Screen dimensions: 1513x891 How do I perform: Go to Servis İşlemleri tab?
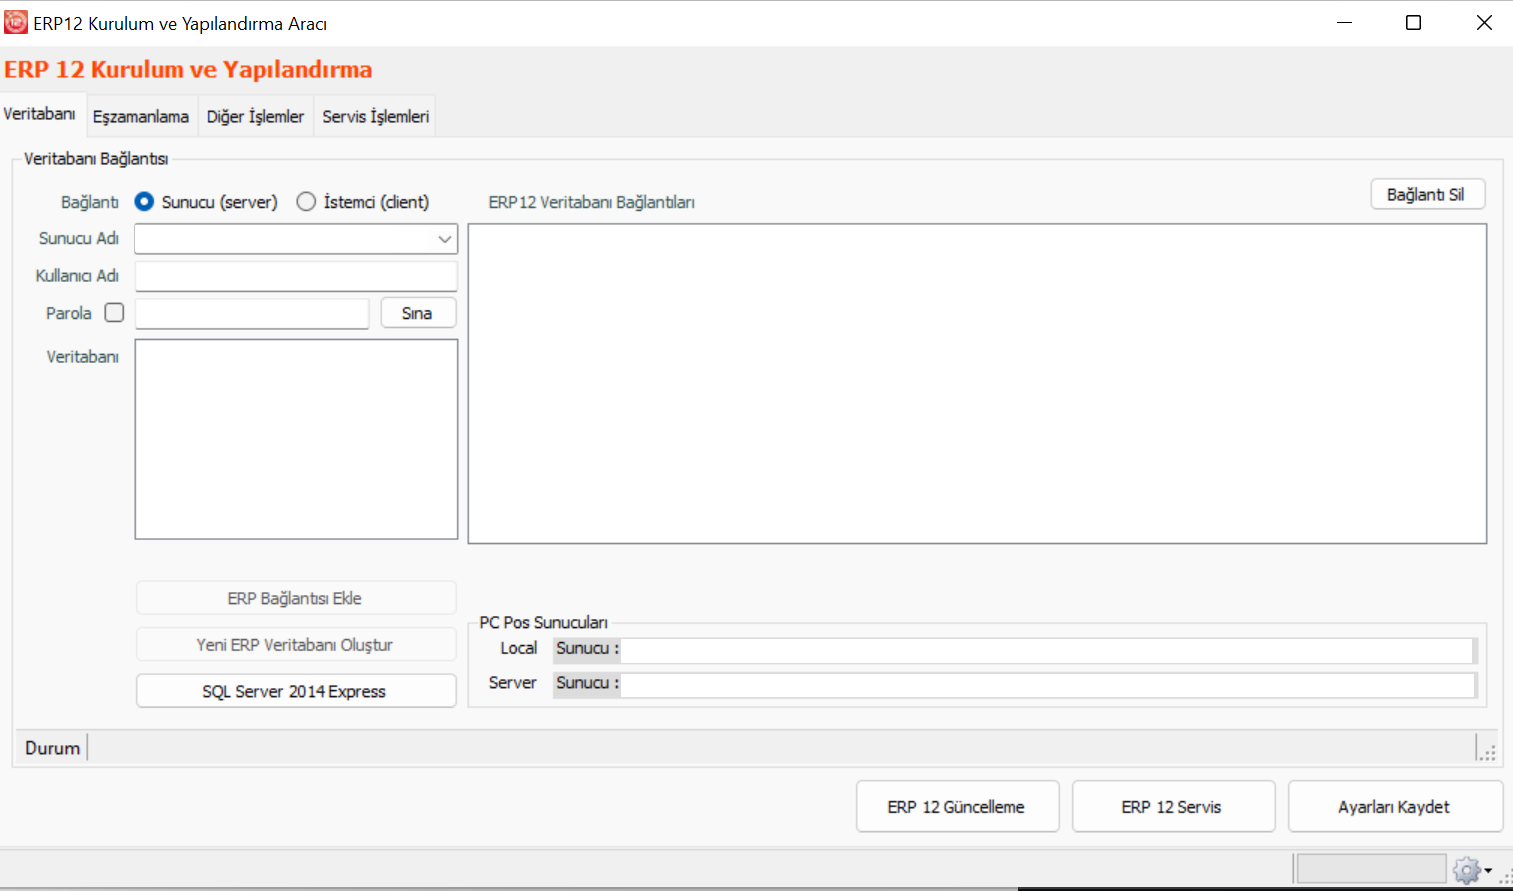pyautogui.click(x=375, y=117)
